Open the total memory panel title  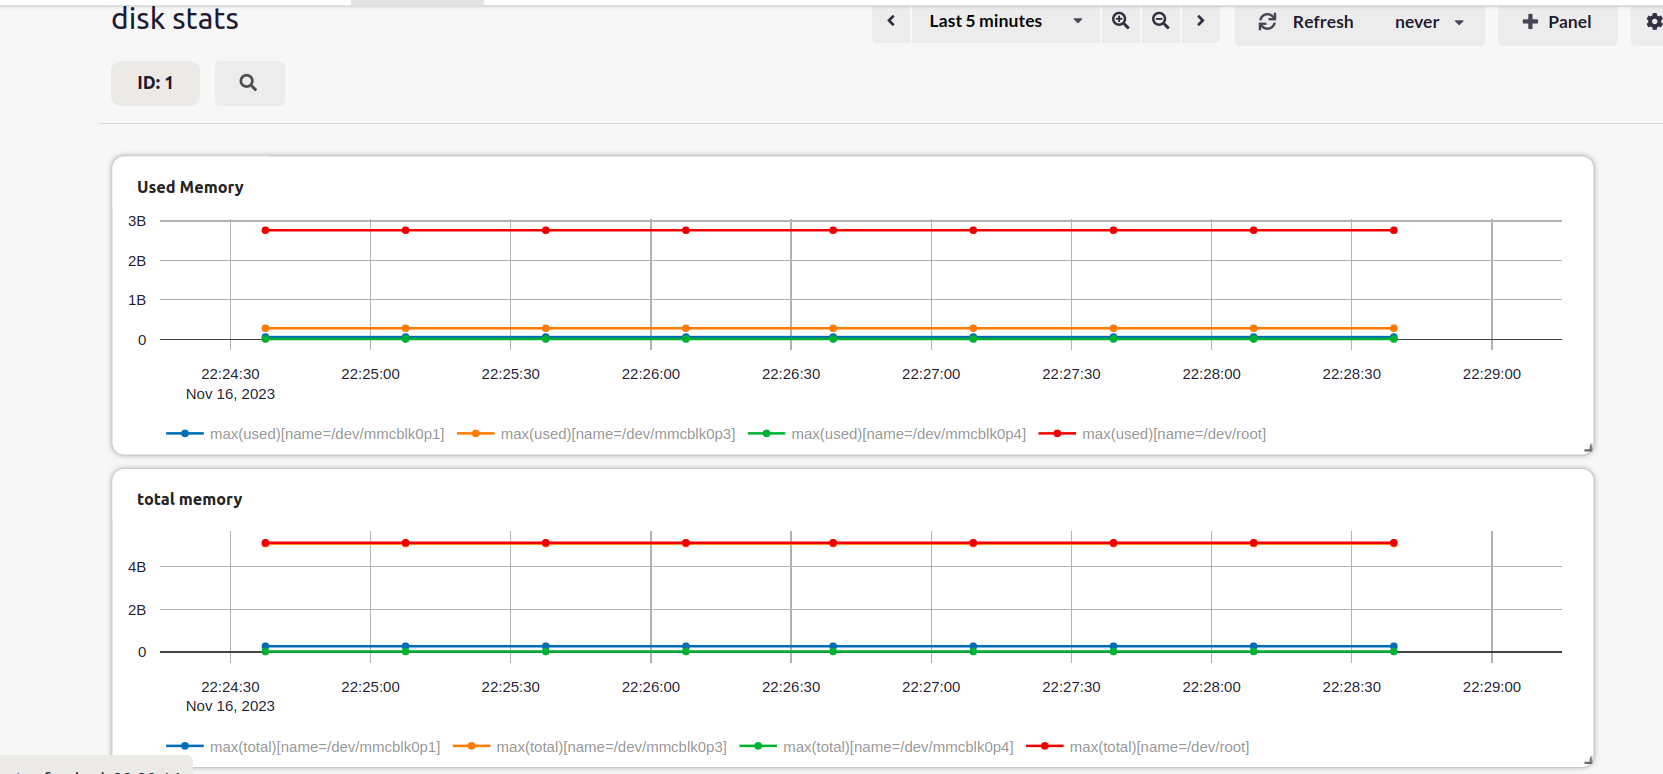[189, 499]
